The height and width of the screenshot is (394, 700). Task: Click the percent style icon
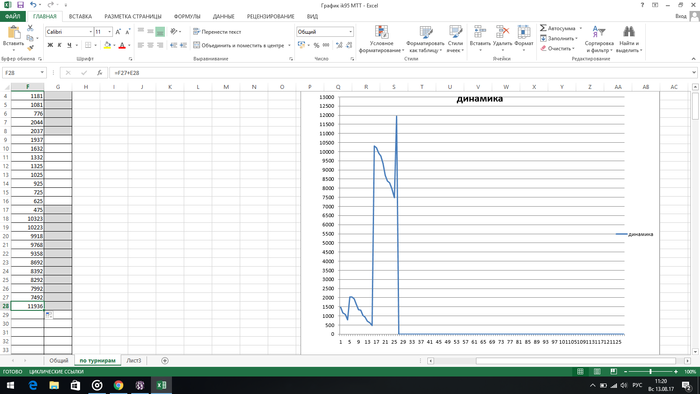[317, 45]
